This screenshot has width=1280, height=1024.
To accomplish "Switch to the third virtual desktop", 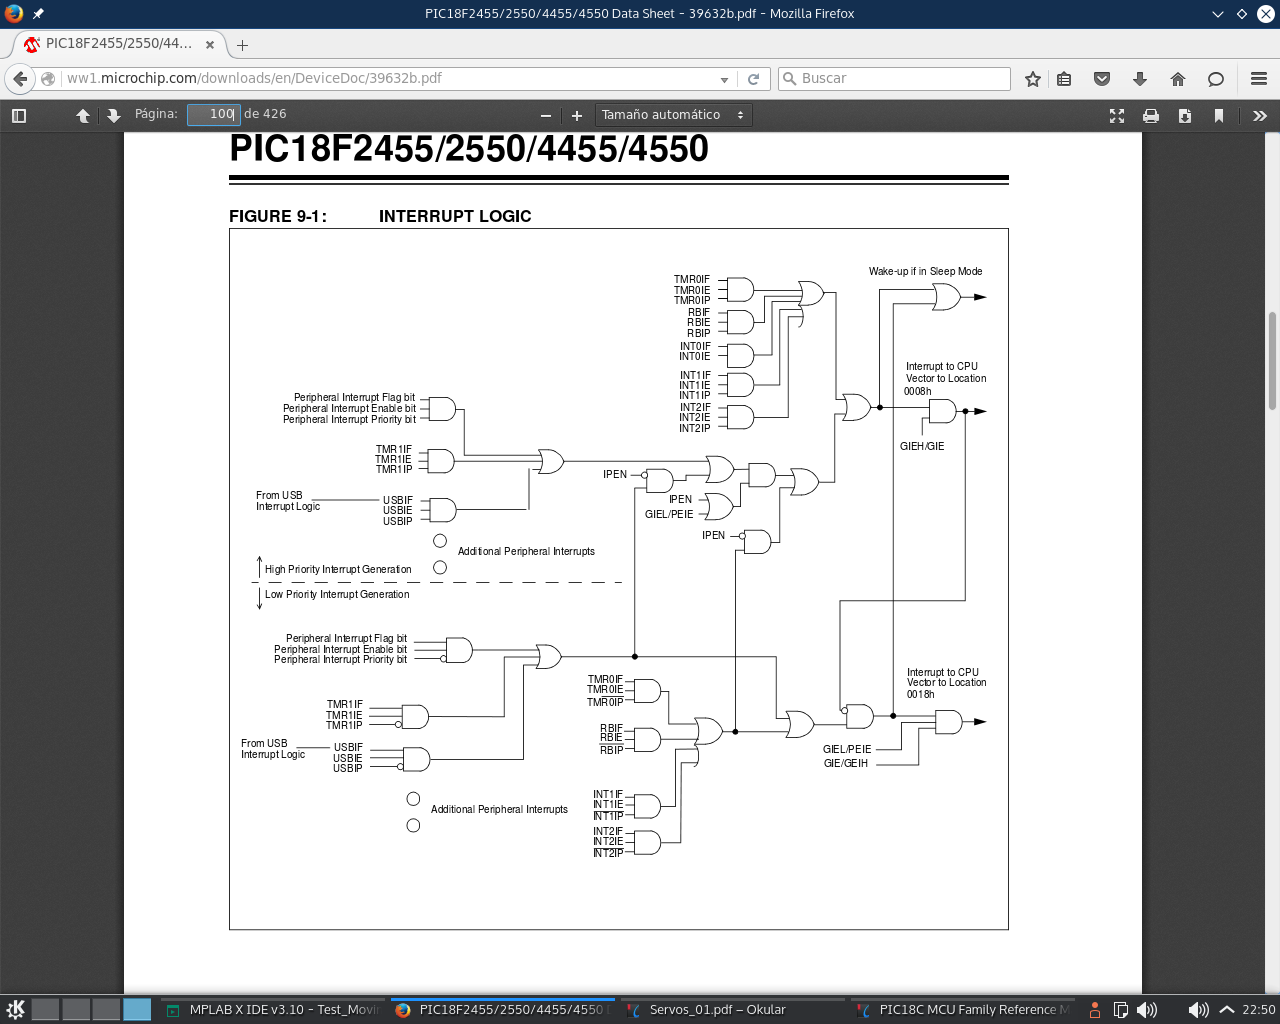I will point(106,1009).
